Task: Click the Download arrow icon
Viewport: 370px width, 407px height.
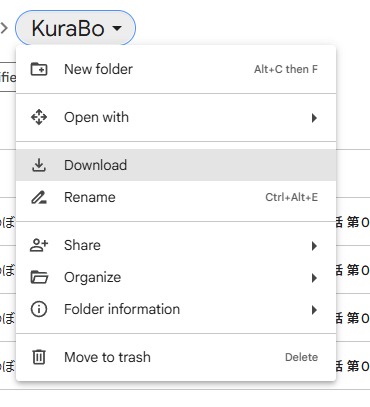Action: click(39, 165)
